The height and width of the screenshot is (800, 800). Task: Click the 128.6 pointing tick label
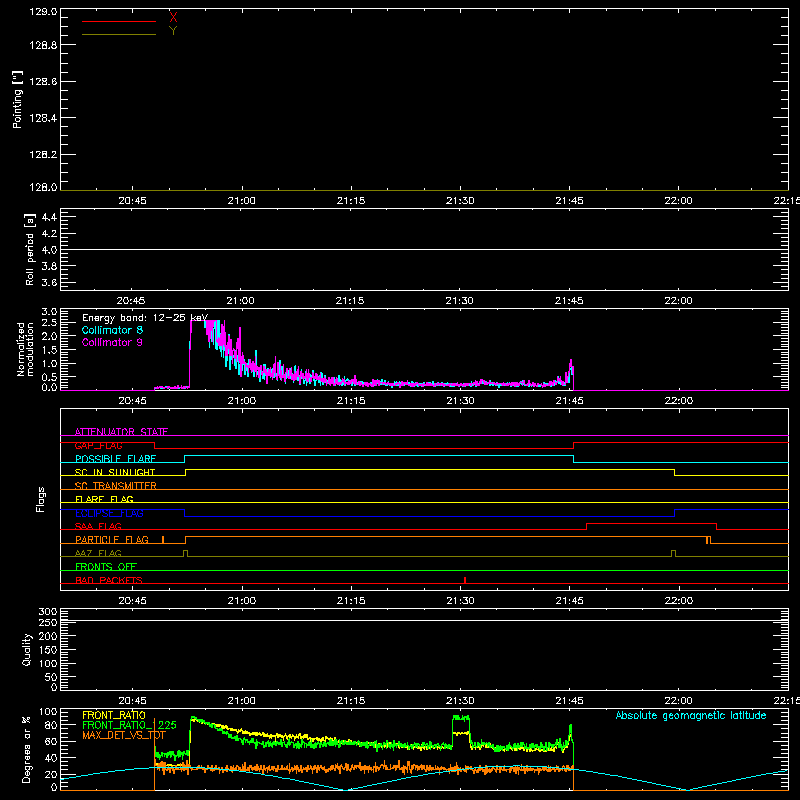[43, 82]
